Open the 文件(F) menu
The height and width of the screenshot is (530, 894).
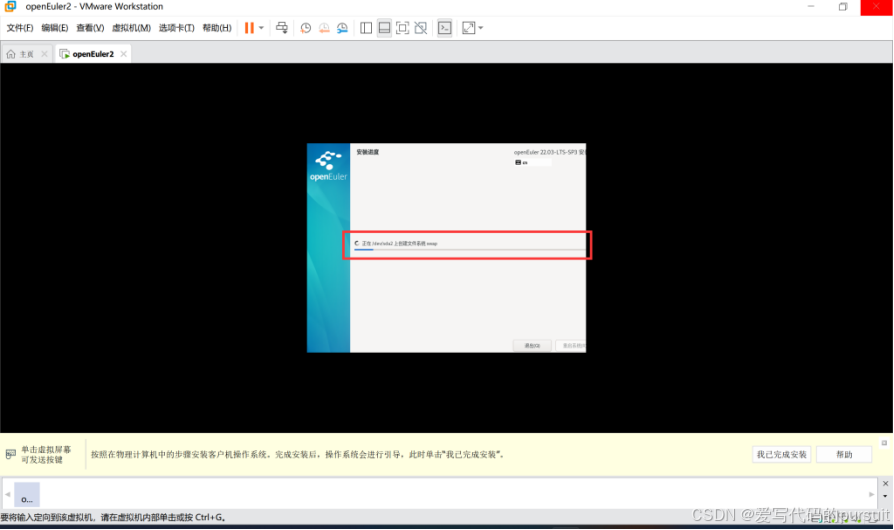pyautogui.click(x=19, y=28)
